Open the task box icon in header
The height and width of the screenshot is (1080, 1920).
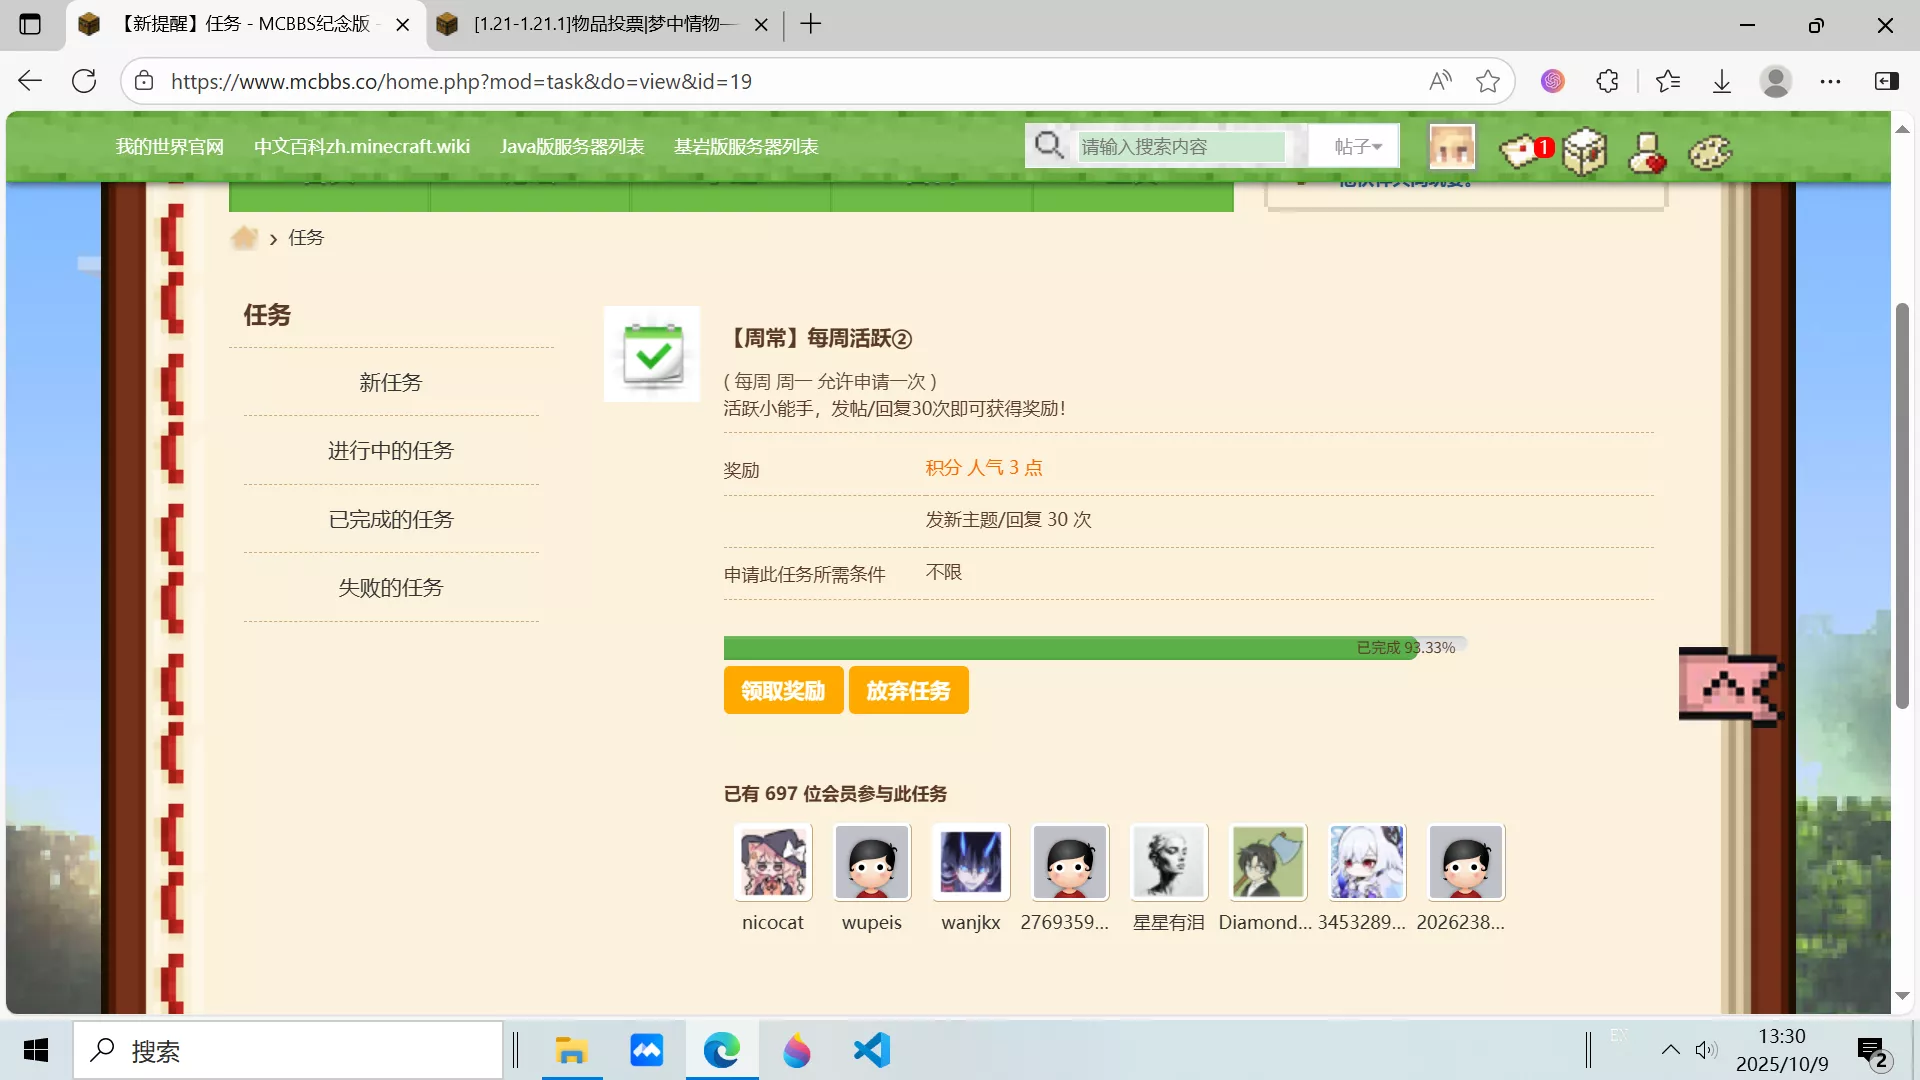1582,152
